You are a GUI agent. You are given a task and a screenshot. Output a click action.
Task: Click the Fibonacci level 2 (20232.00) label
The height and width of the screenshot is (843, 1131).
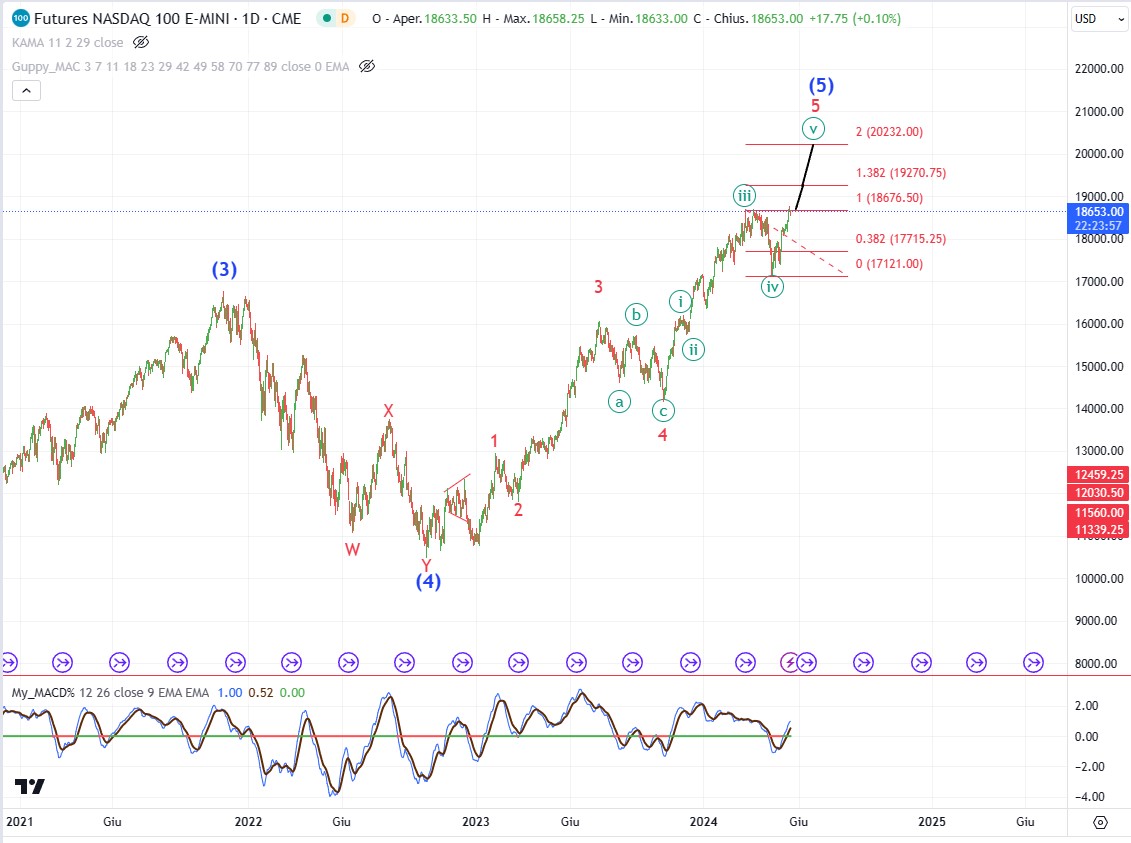coord(889,132)
